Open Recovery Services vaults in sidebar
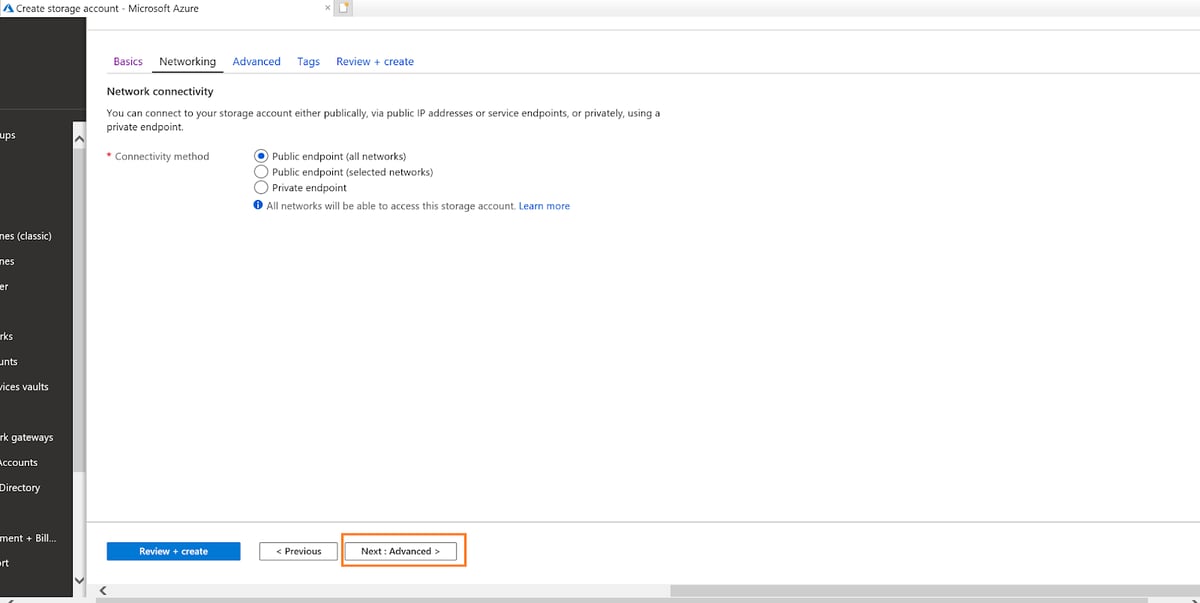Screen dimensions: 1200x603 [x=26, y=387]
